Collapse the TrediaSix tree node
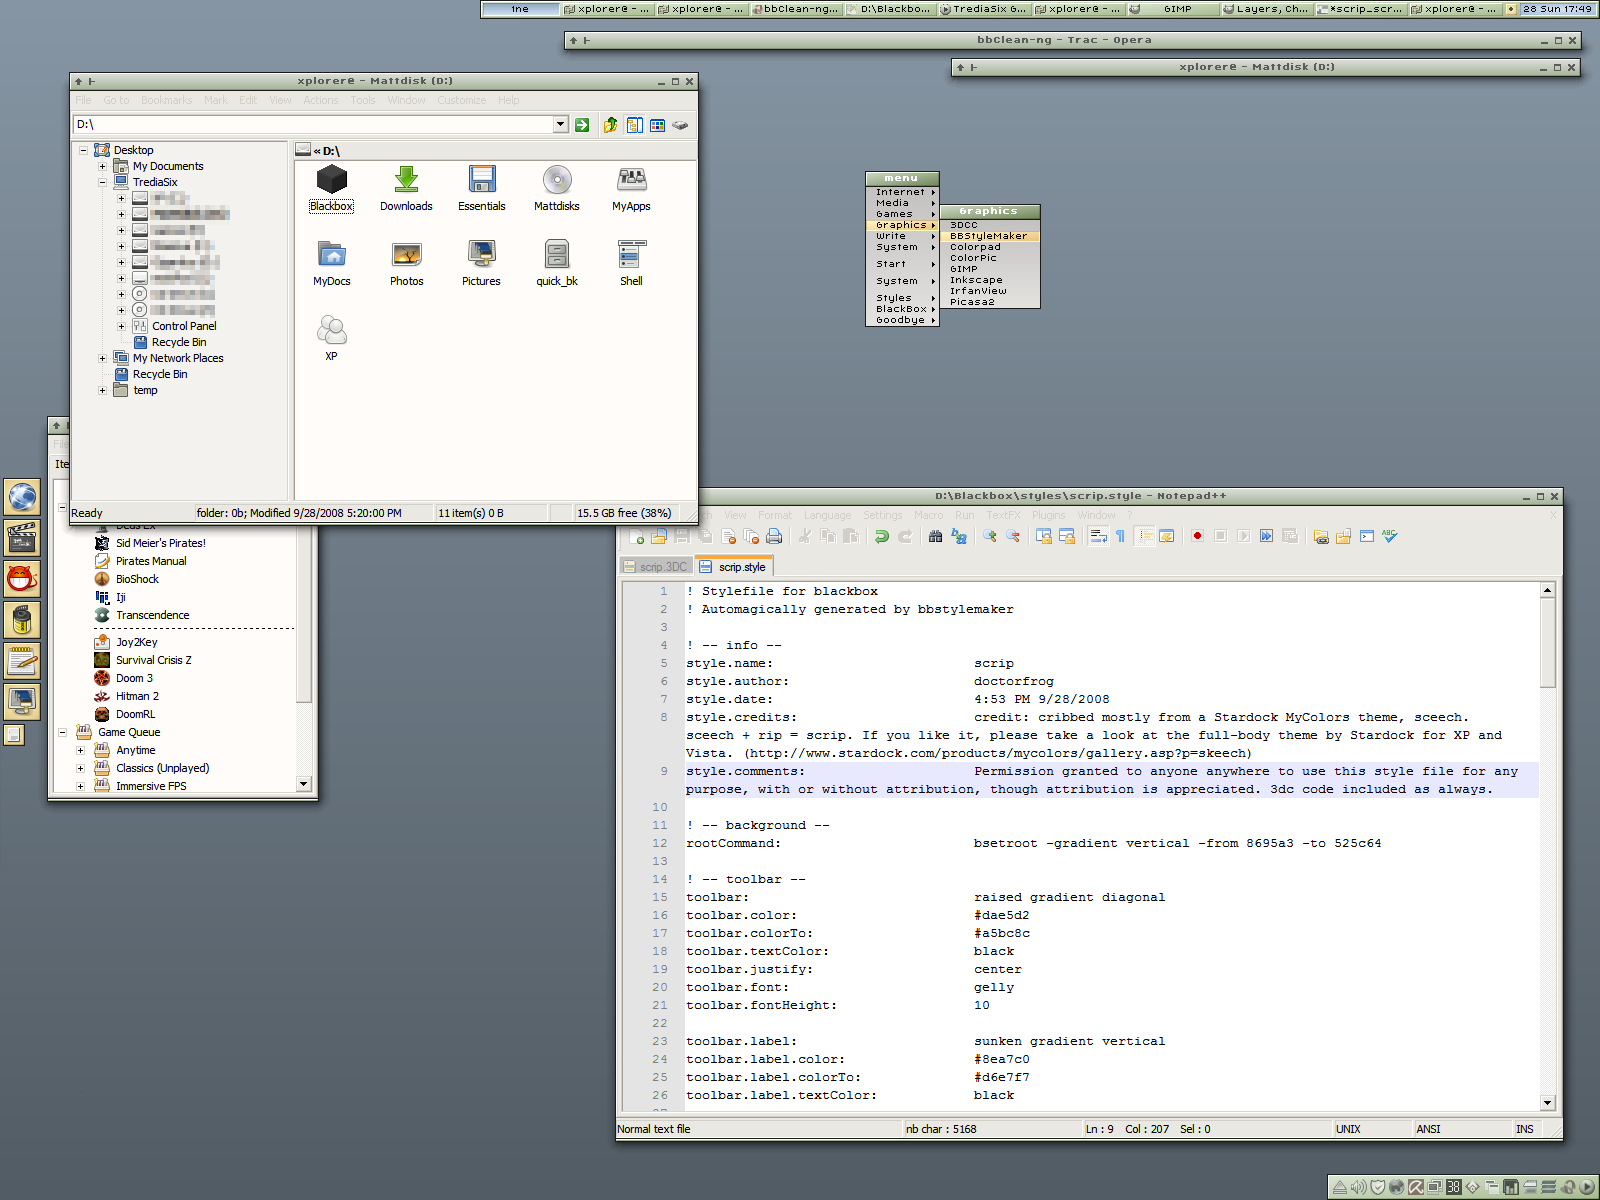The width and height of the screenshot is (1600, 1200). (x=102, y=182)
